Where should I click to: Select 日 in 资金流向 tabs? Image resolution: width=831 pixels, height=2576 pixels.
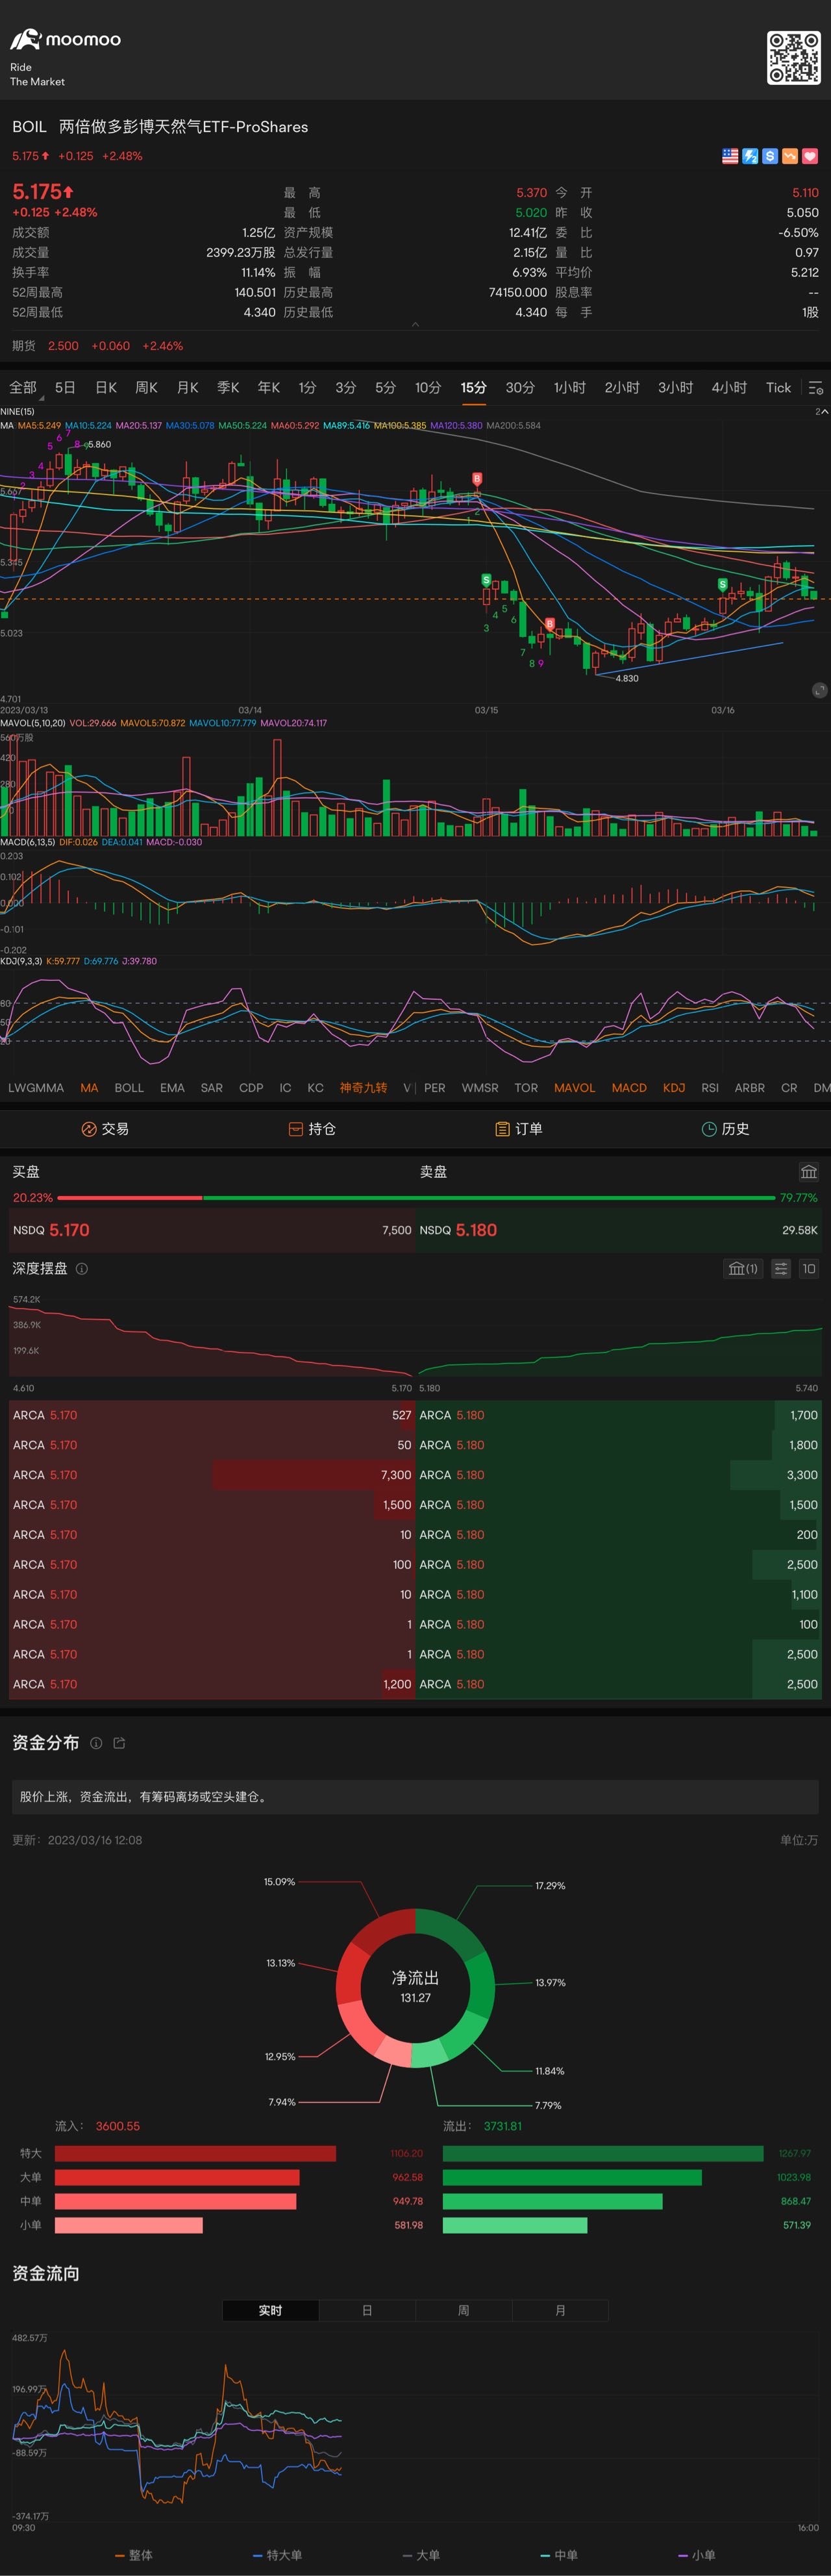pyautogui.click(x=367, y=2310)
